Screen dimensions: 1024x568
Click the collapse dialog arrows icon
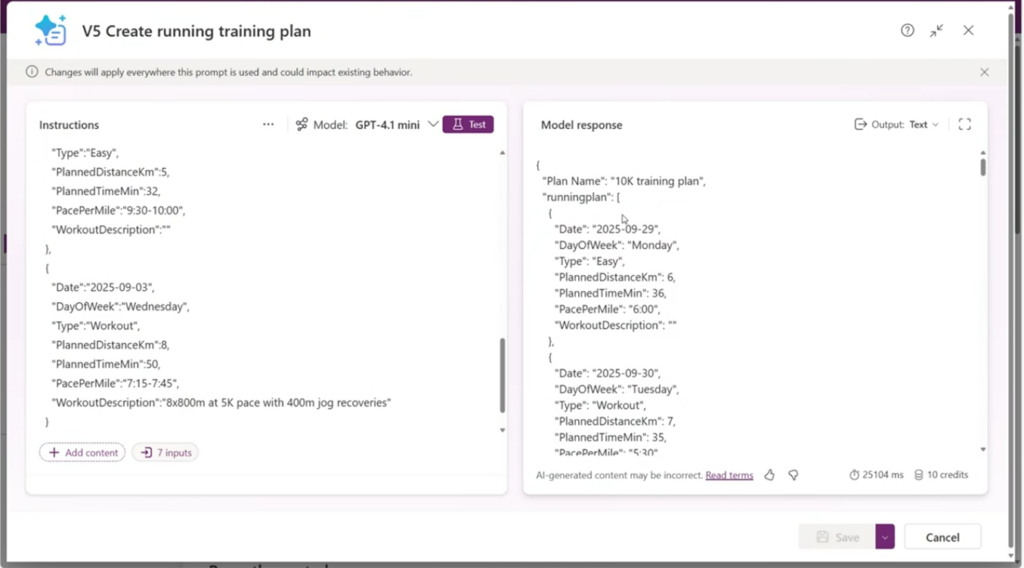pos(936,31)
